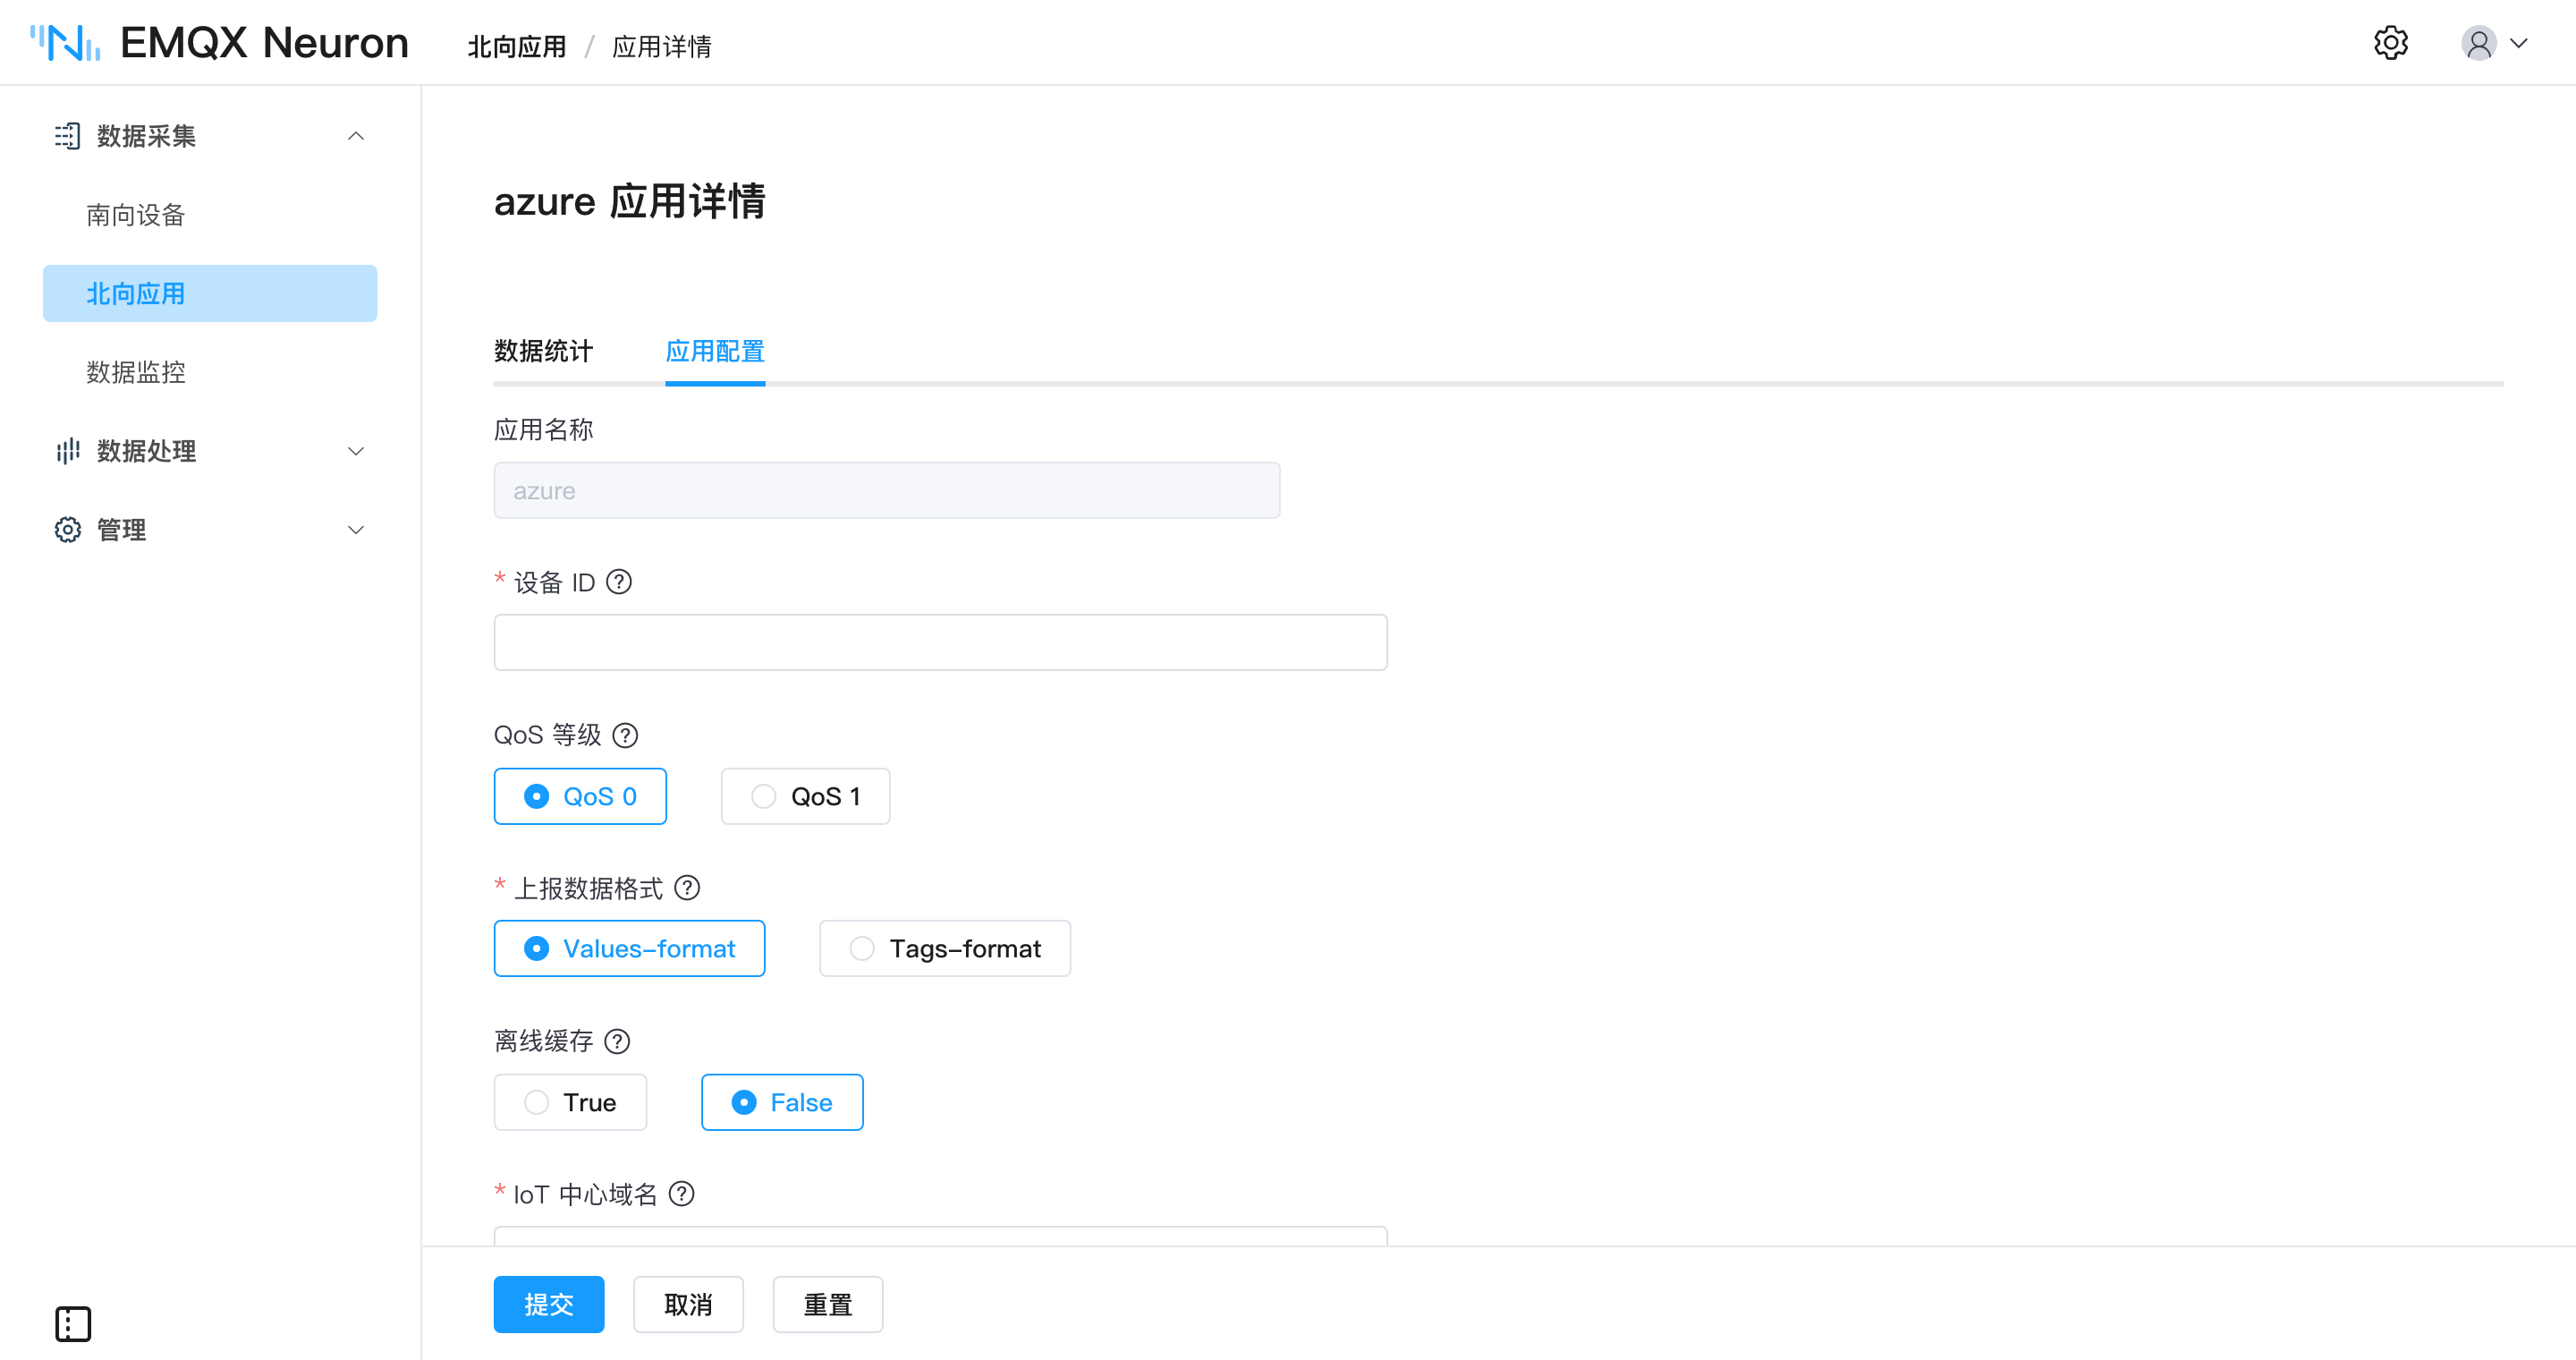Image resolution: width=2576 pixels, height=1360 pixels.
Task: Select the QoS 0 radio option
Action: point(580,796)
